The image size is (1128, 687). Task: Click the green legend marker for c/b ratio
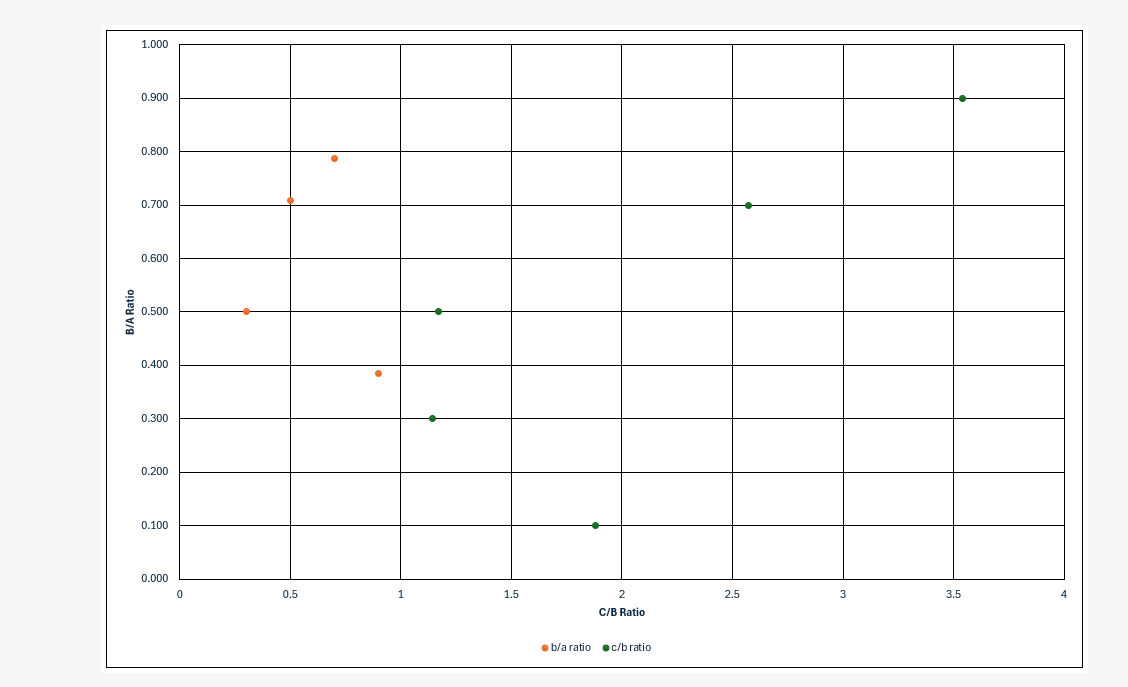[606, 648]
